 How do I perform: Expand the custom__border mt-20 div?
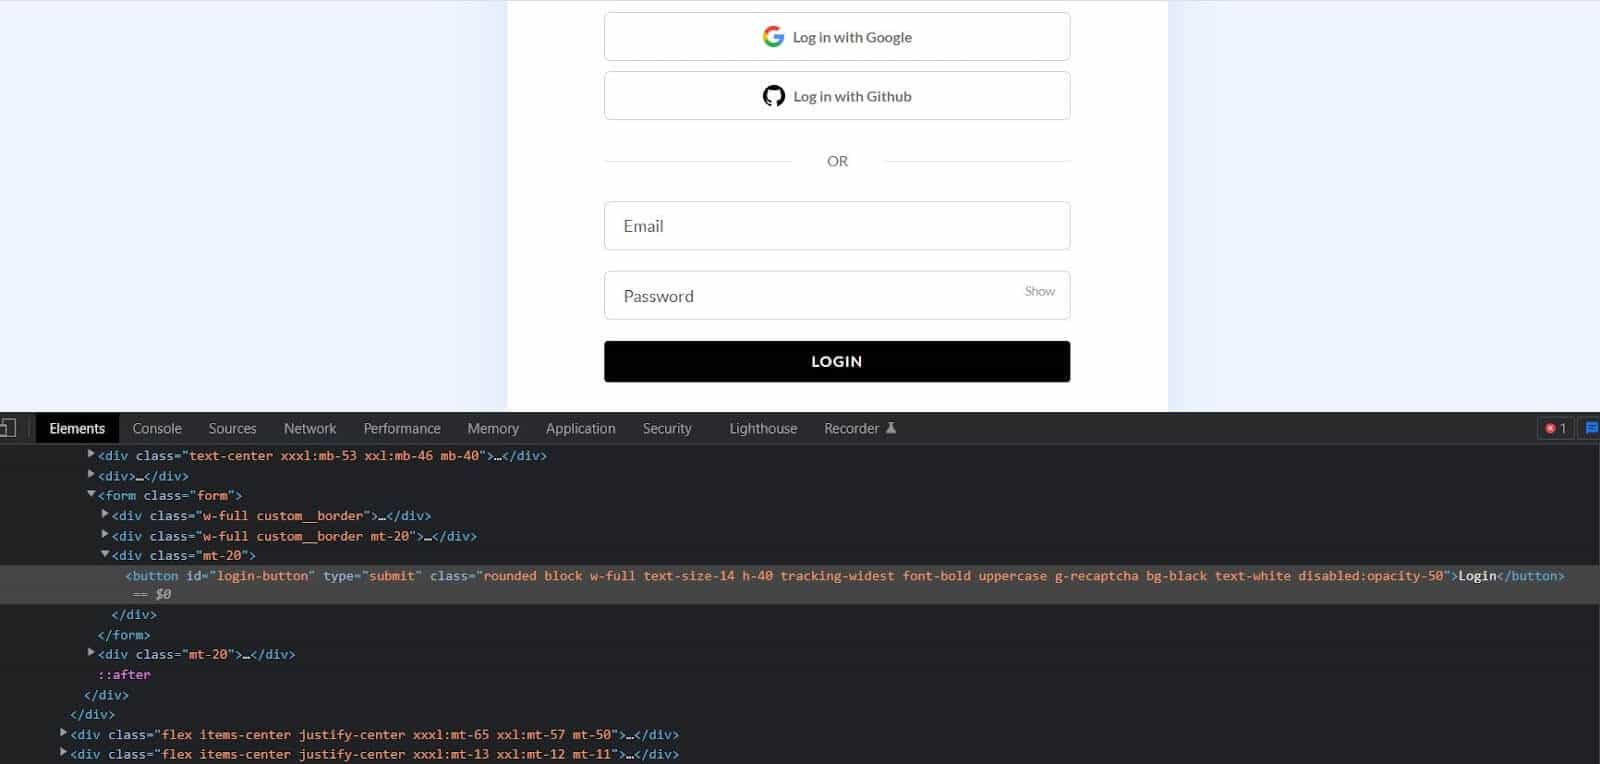[x=105, y=534]
